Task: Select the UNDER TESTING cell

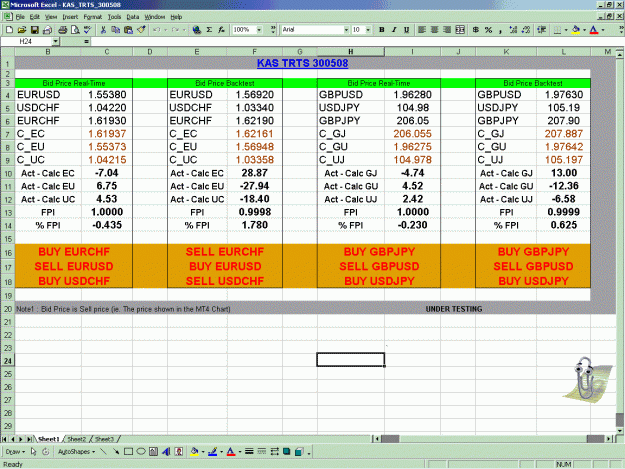Action: click(454, 309)
